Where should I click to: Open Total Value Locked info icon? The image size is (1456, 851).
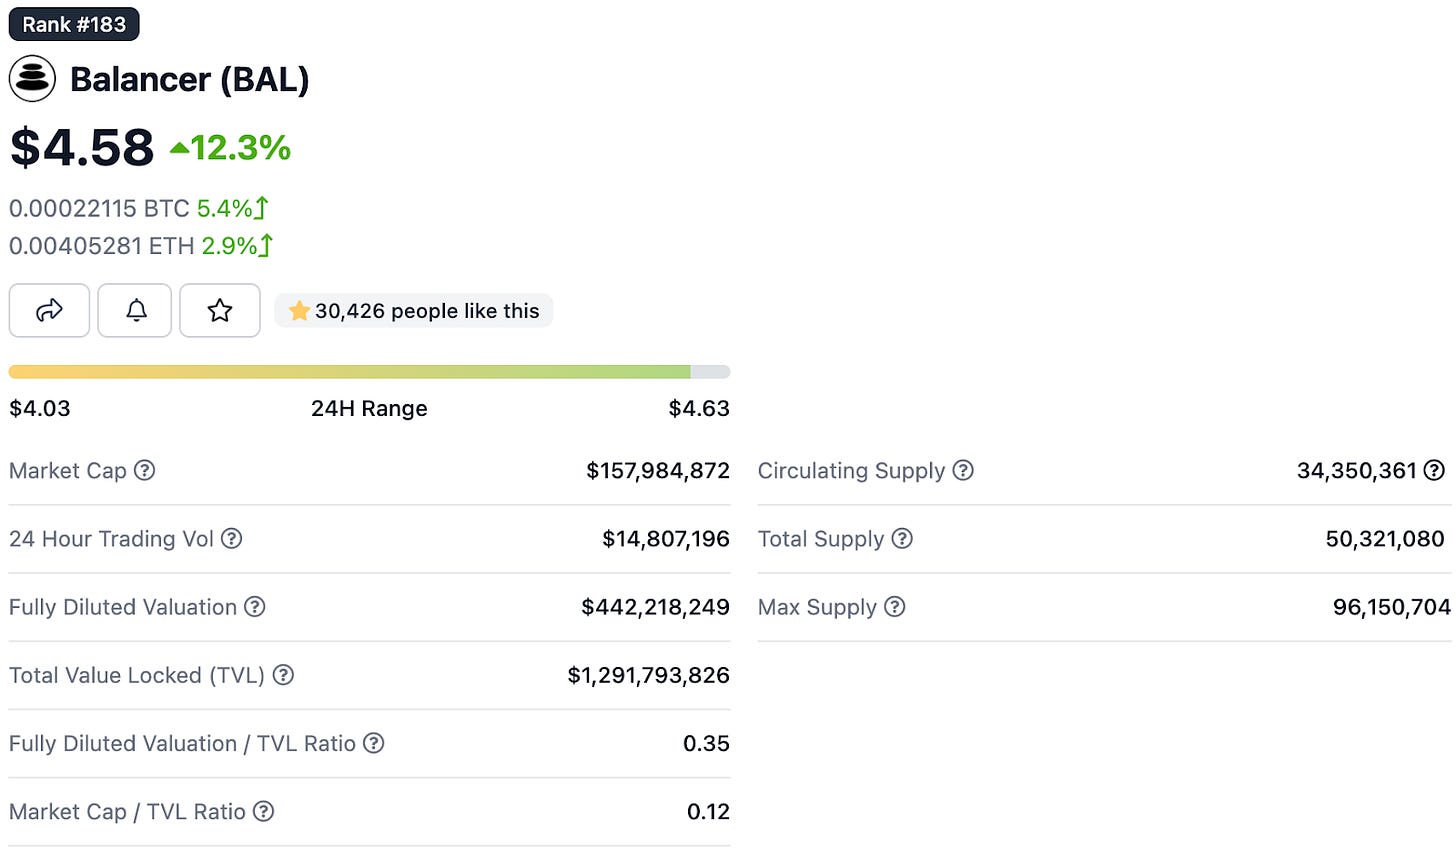tap(283, 675)
